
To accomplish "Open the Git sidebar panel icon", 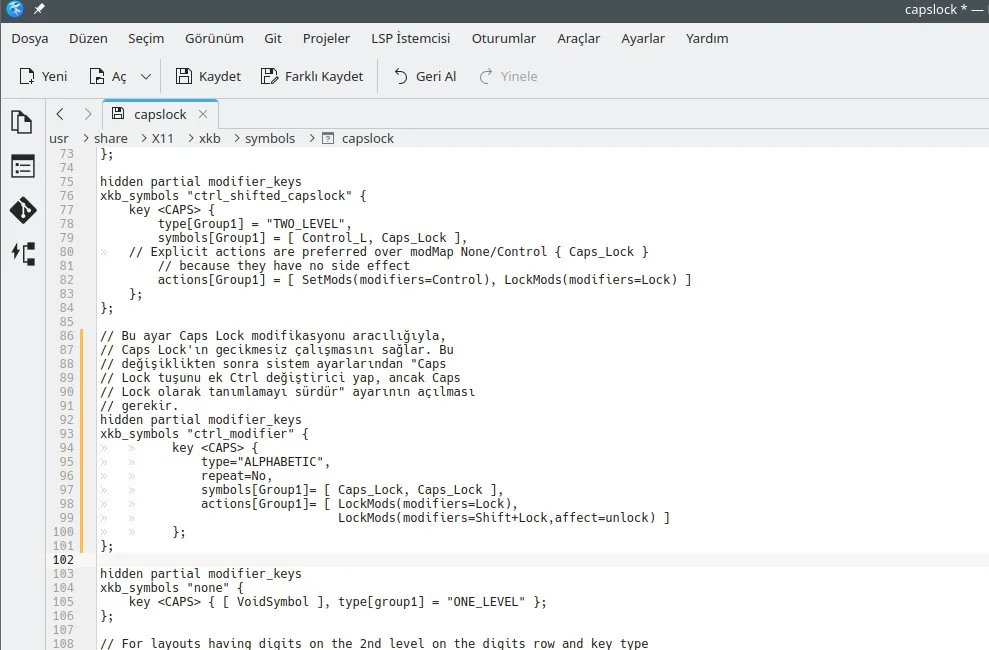I will tap(23, 211).
